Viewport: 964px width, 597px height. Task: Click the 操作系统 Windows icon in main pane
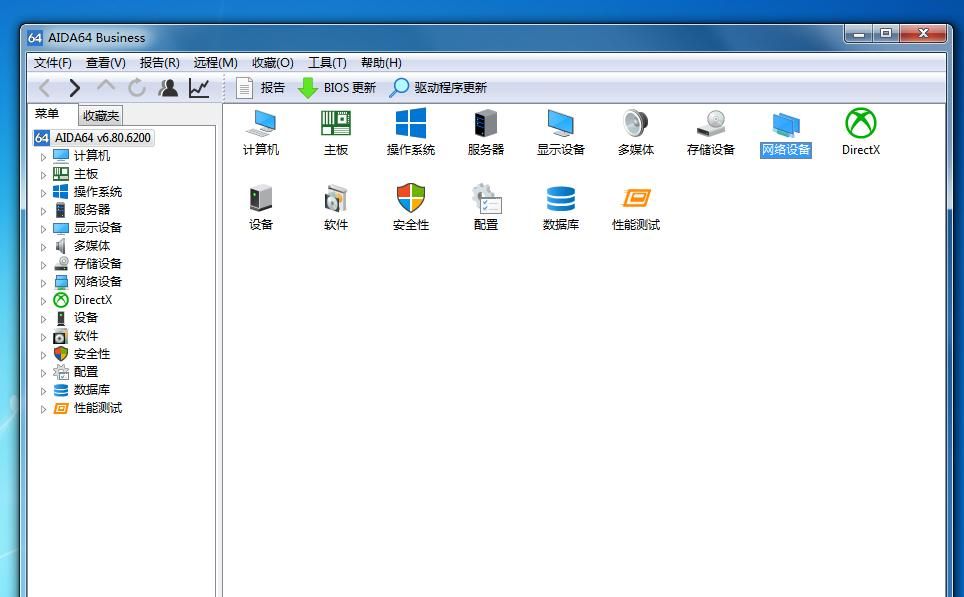pos(411,124)
